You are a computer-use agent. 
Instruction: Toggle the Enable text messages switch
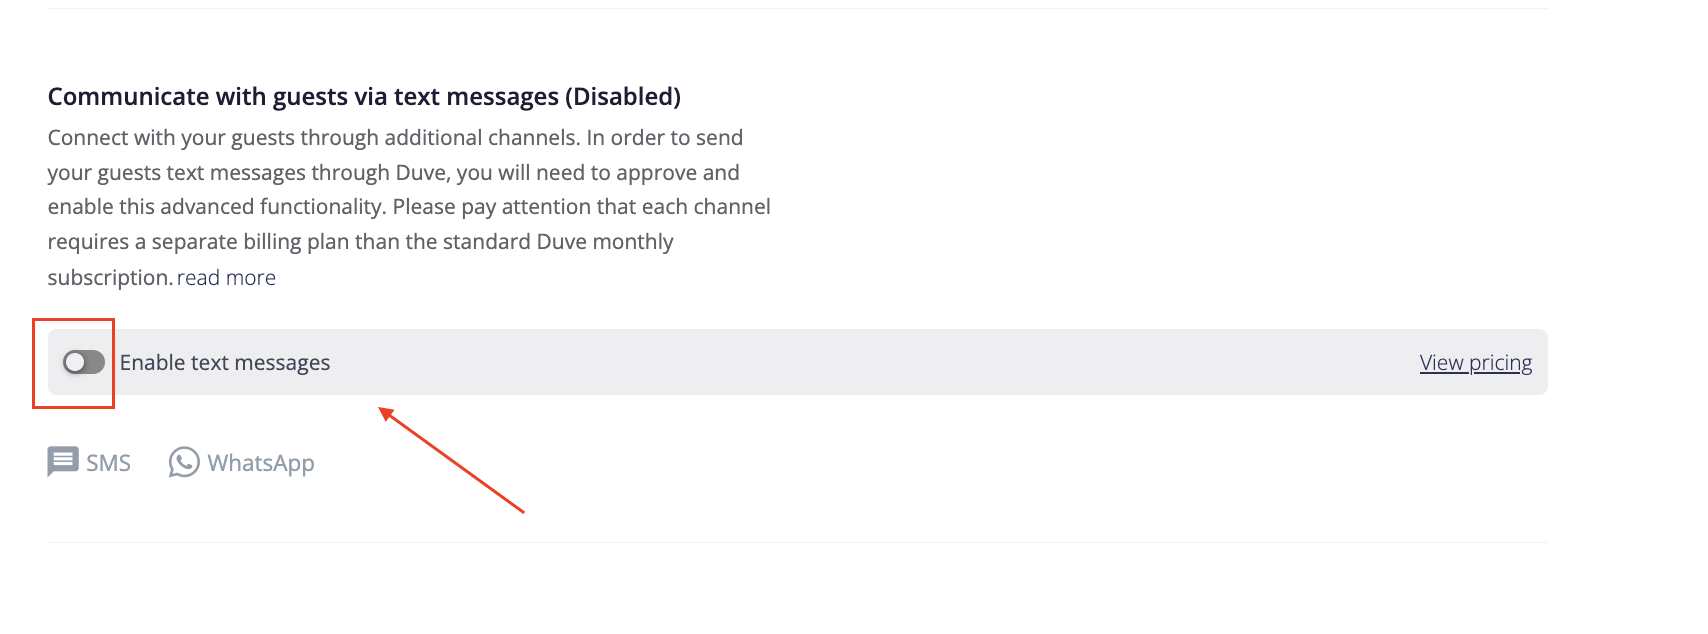[84, 362]
